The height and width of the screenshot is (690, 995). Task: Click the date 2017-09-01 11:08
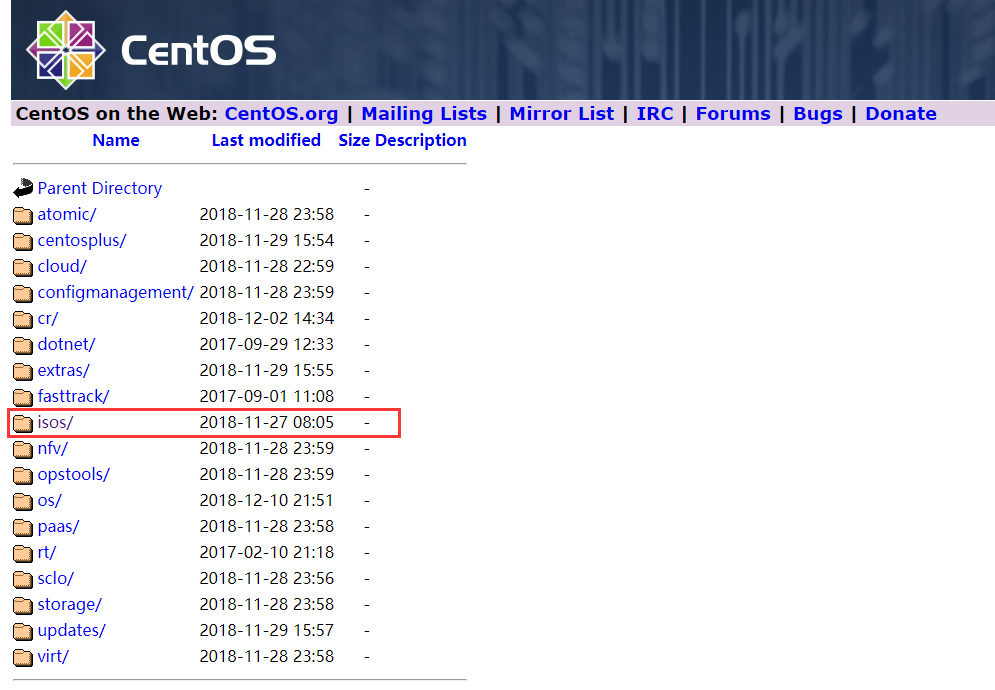pos(267,397)
